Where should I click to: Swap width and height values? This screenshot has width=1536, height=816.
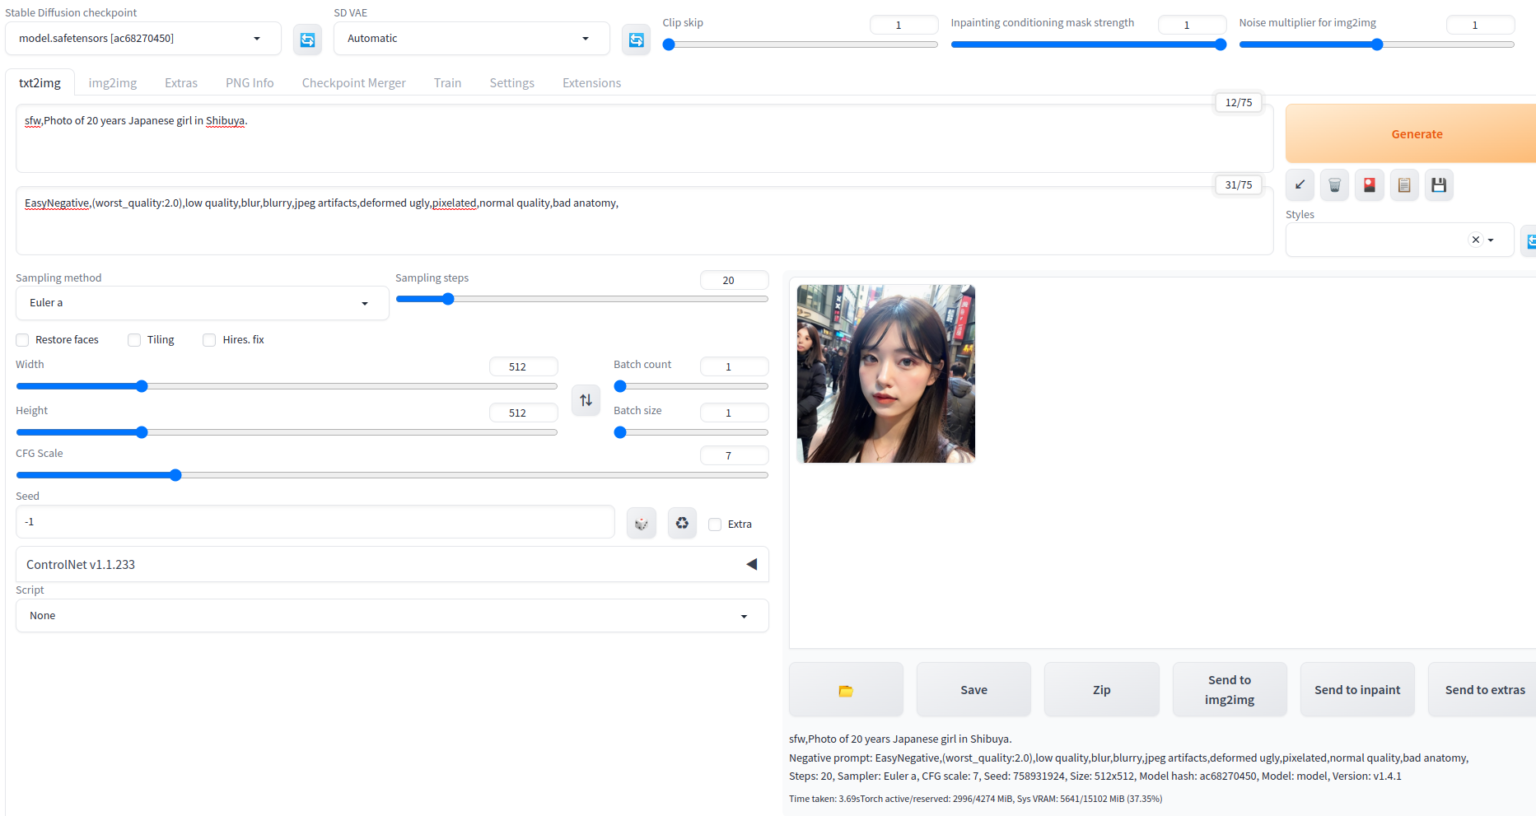pos(586,399)
